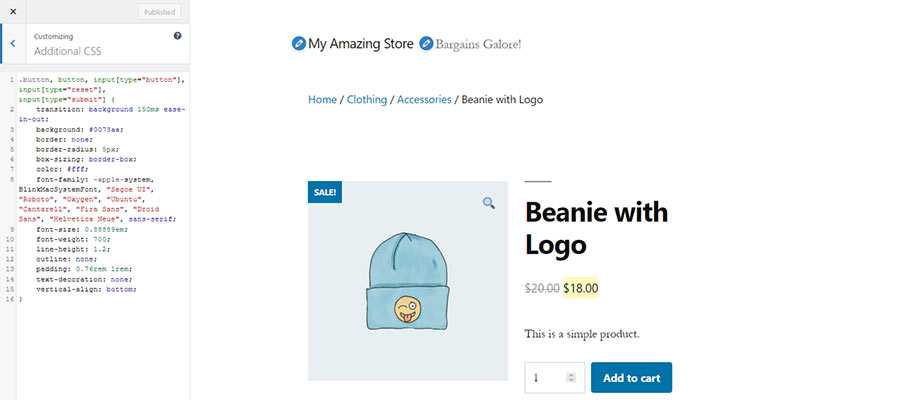Click the Beanie with Logo product title
This screenshot has width=900, height=400.
coord(596,227)
